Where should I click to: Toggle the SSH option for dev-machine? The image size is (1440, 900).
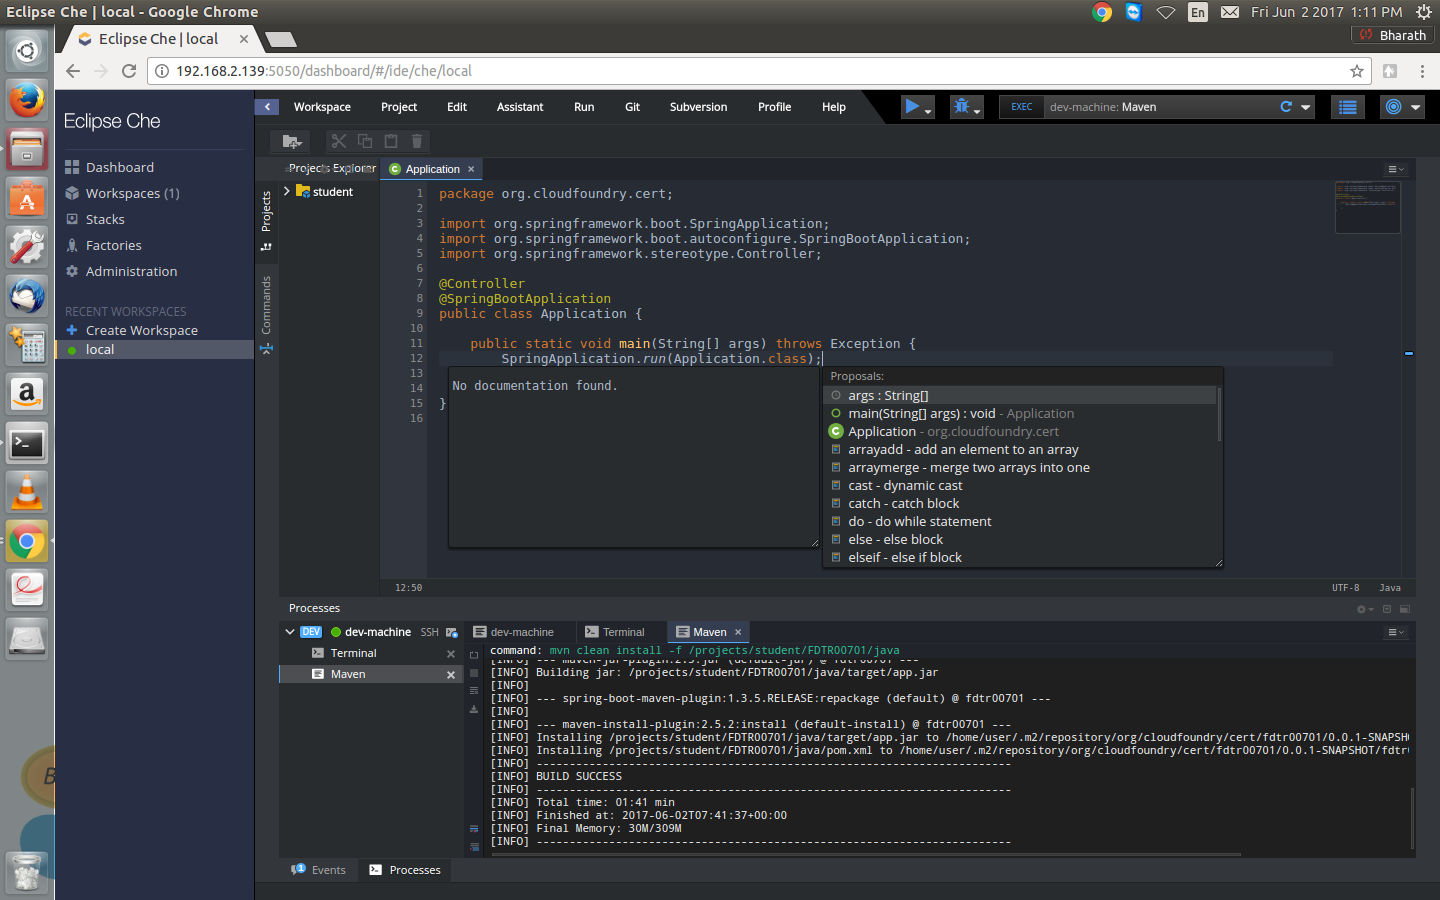(429, 631)
